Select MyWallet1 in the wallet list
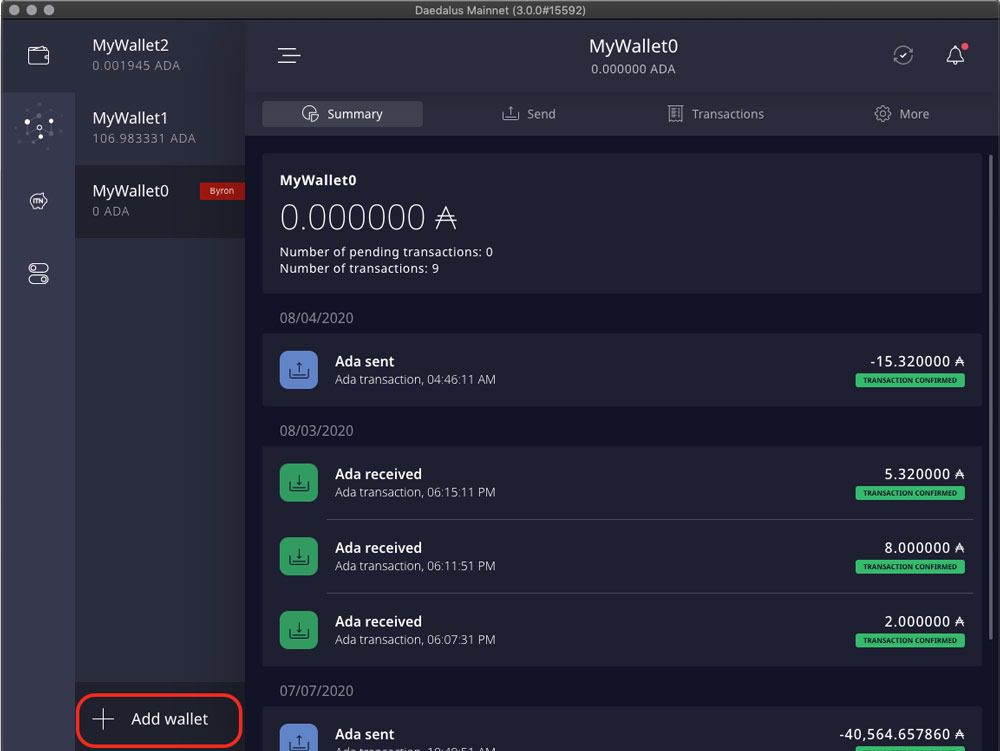The image size is (1000, 751). tap(160, 128)
